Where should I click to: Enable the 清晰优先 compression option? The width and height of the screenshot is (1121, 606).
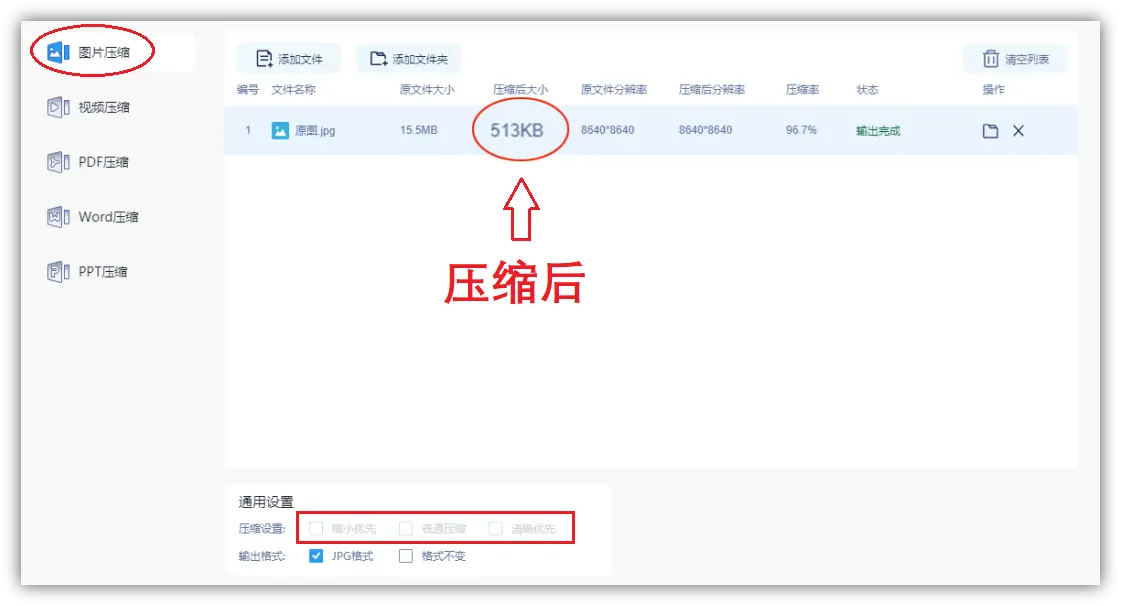point(496,528)
